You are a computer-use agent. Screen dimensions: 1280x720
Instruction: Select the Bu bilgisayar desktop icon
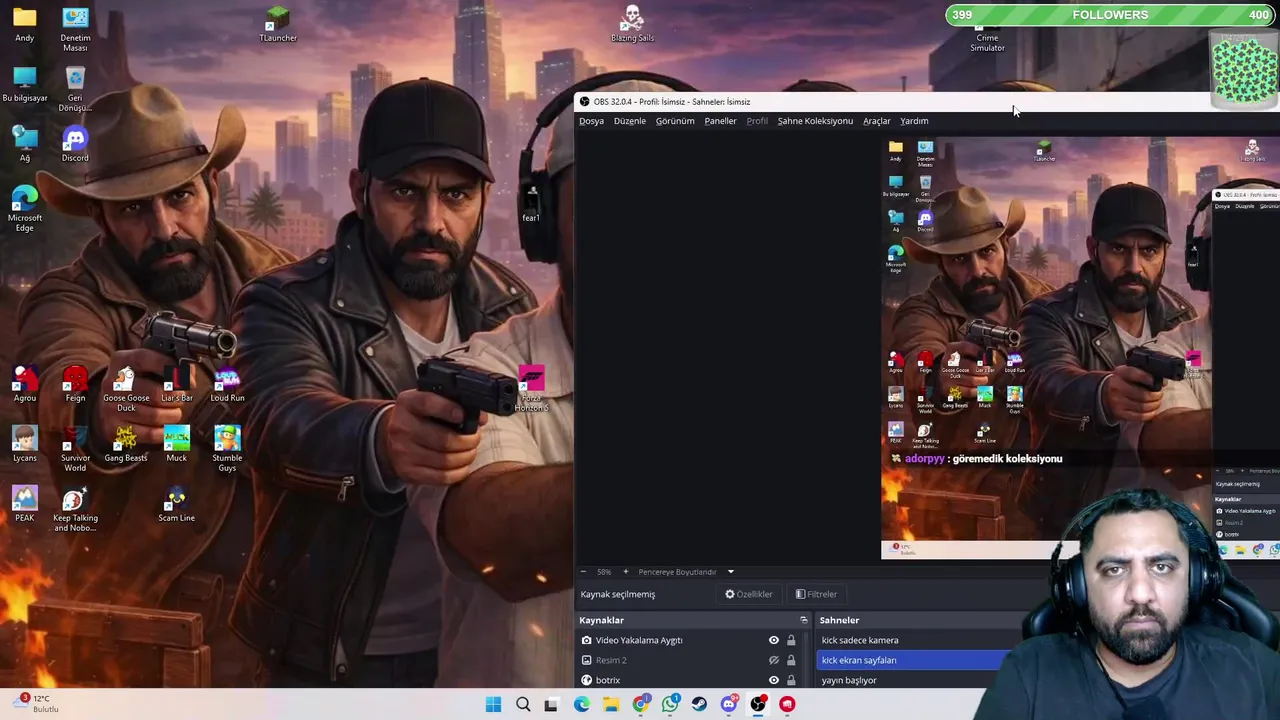tap(25, 85)
